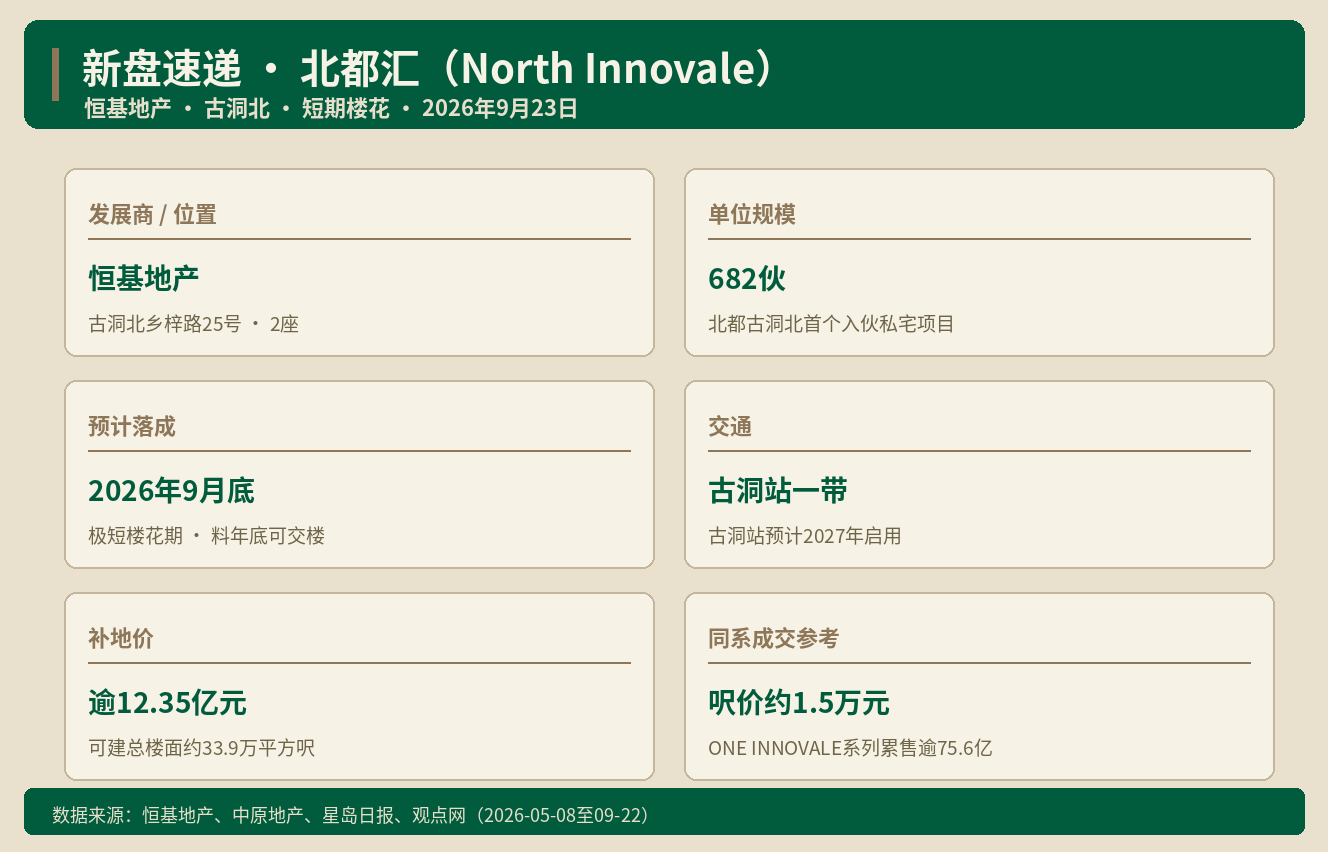Click the 北都汇 North Innovale headline
Screen dimensions: 1328x852
tap(428, 68)
